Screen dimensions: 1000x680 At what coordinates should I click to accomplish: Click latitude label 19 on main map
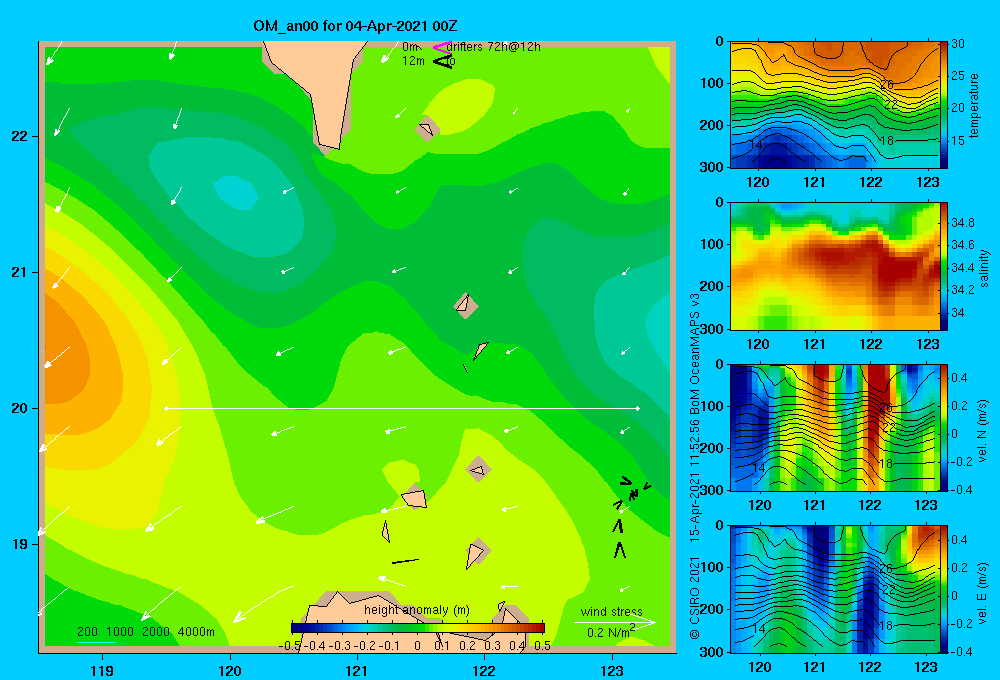click(x=20, y=544)
